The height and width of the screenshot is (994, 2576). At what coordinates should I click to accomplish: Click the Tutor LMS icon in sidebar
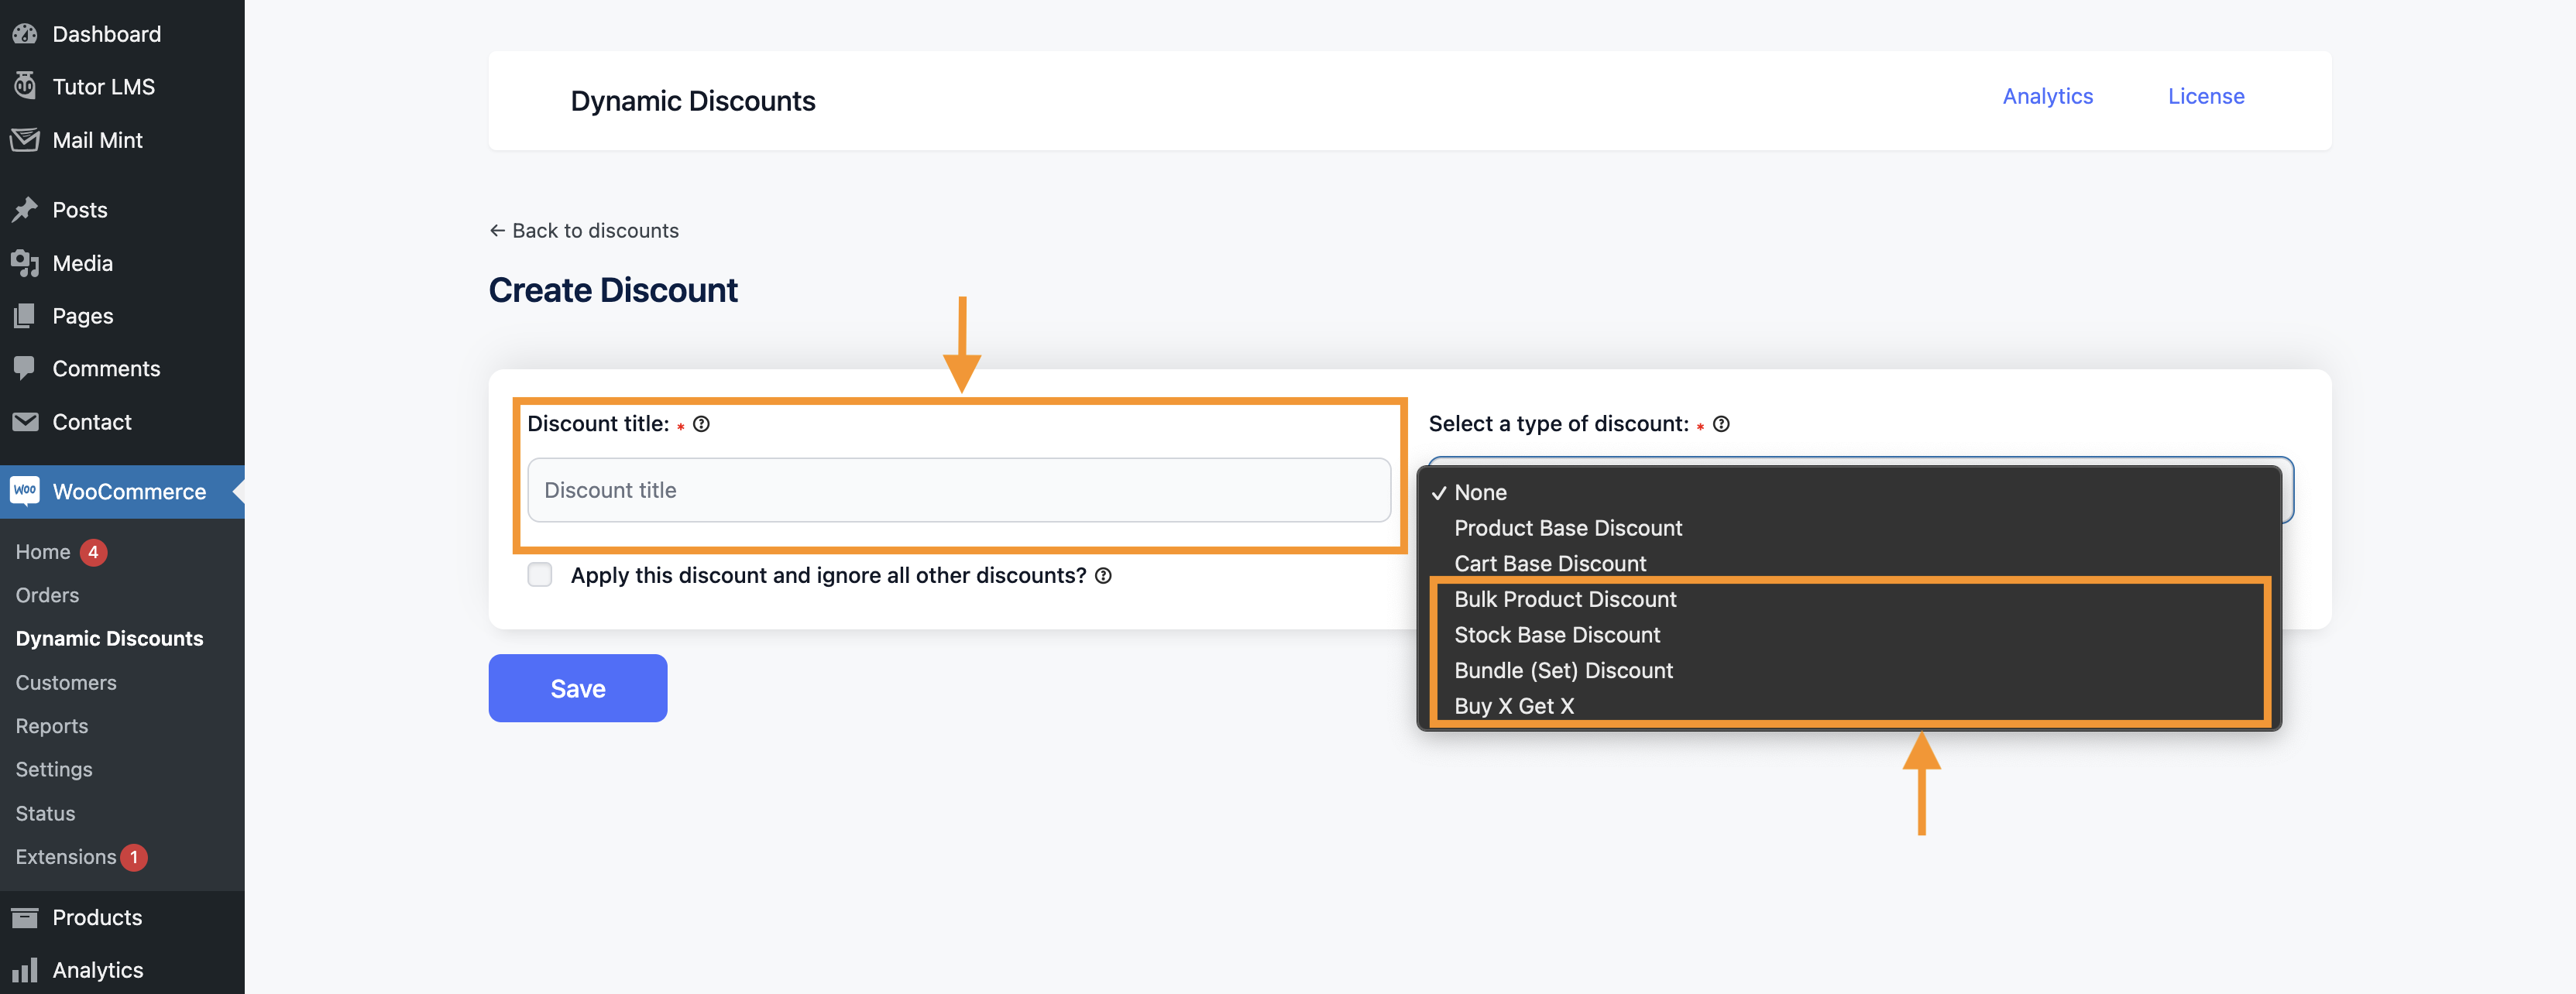point(25,85)
